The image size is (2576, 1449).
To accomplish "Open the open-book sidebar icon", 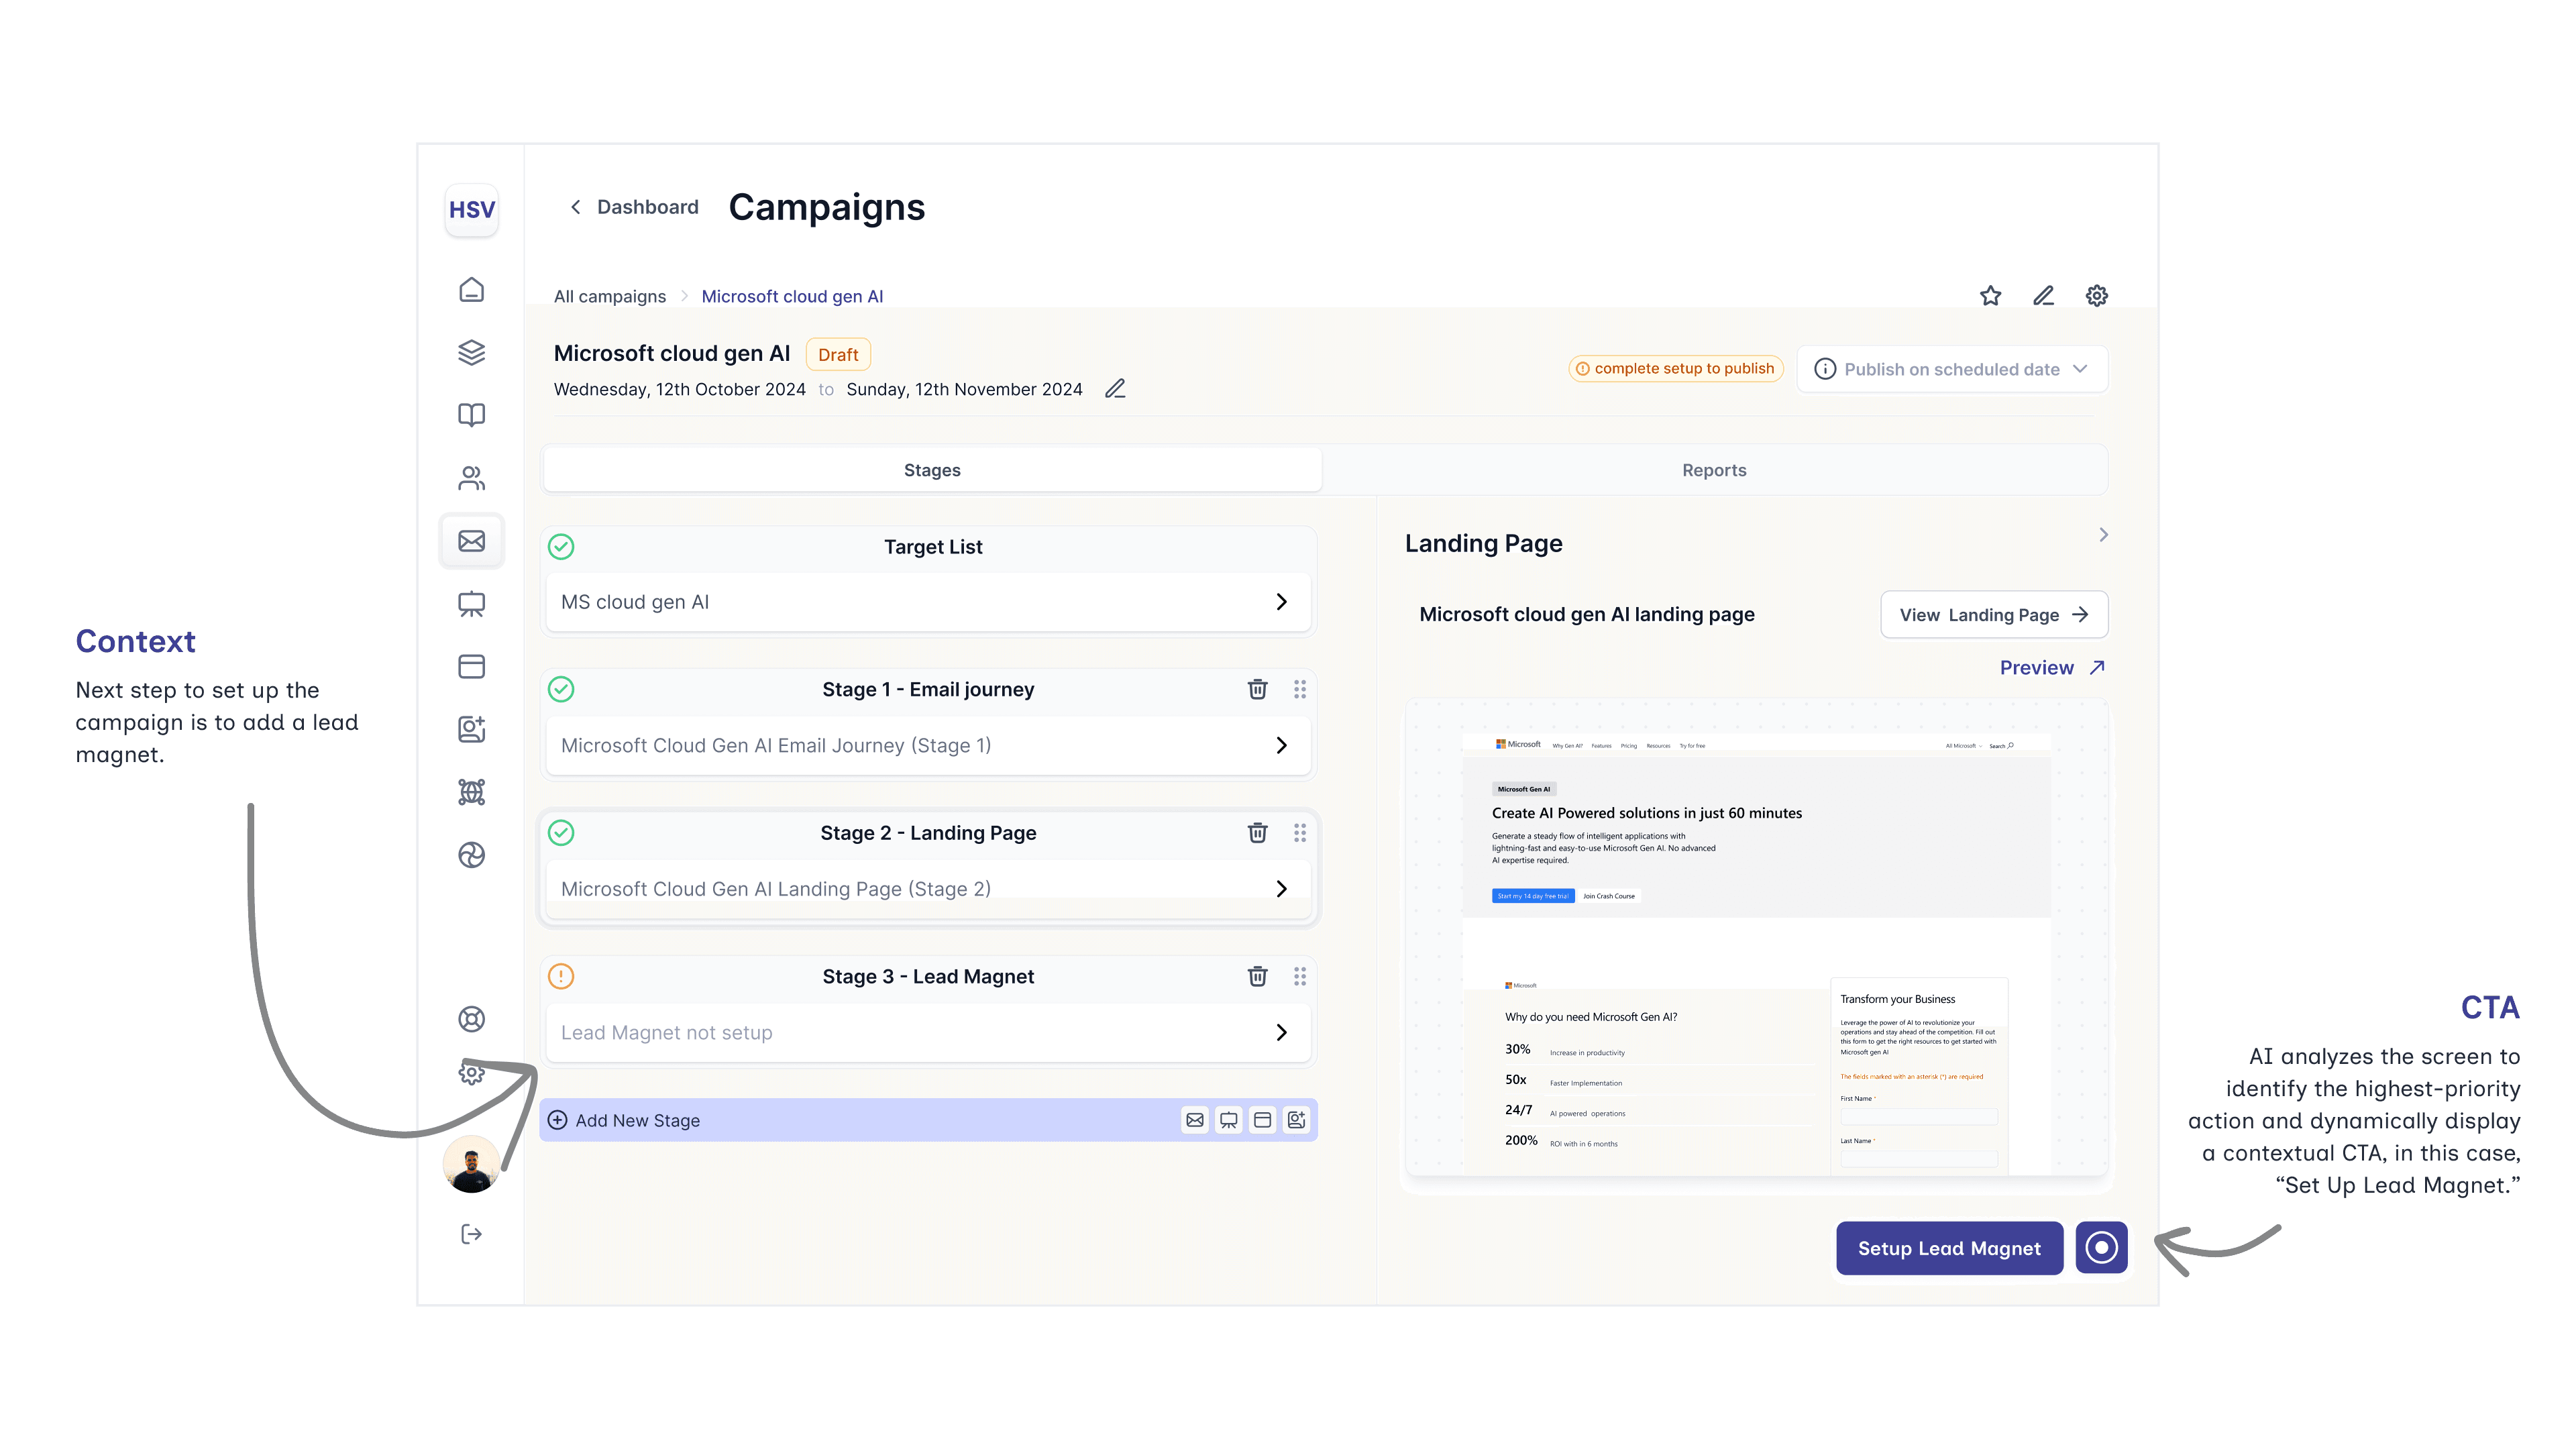I will 471,415.
